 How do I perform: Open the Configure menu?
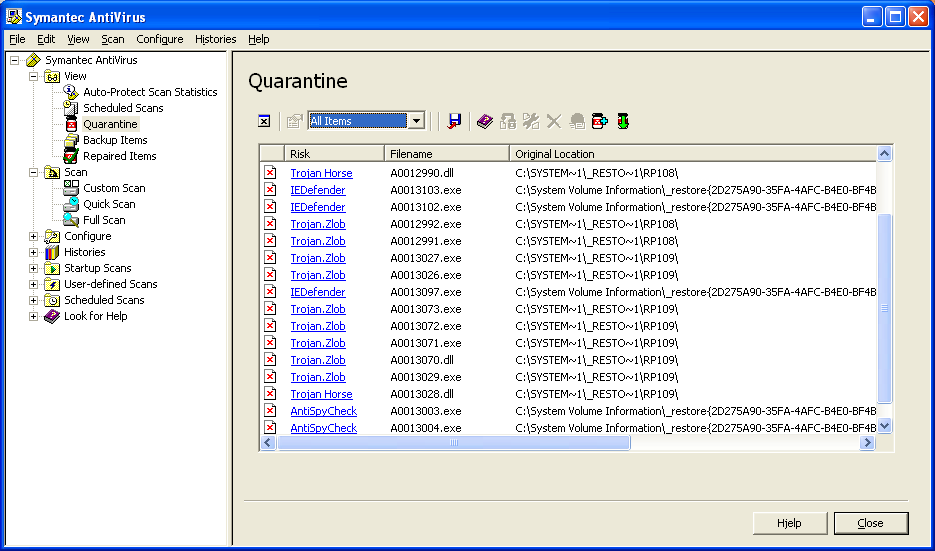[160, 39]
